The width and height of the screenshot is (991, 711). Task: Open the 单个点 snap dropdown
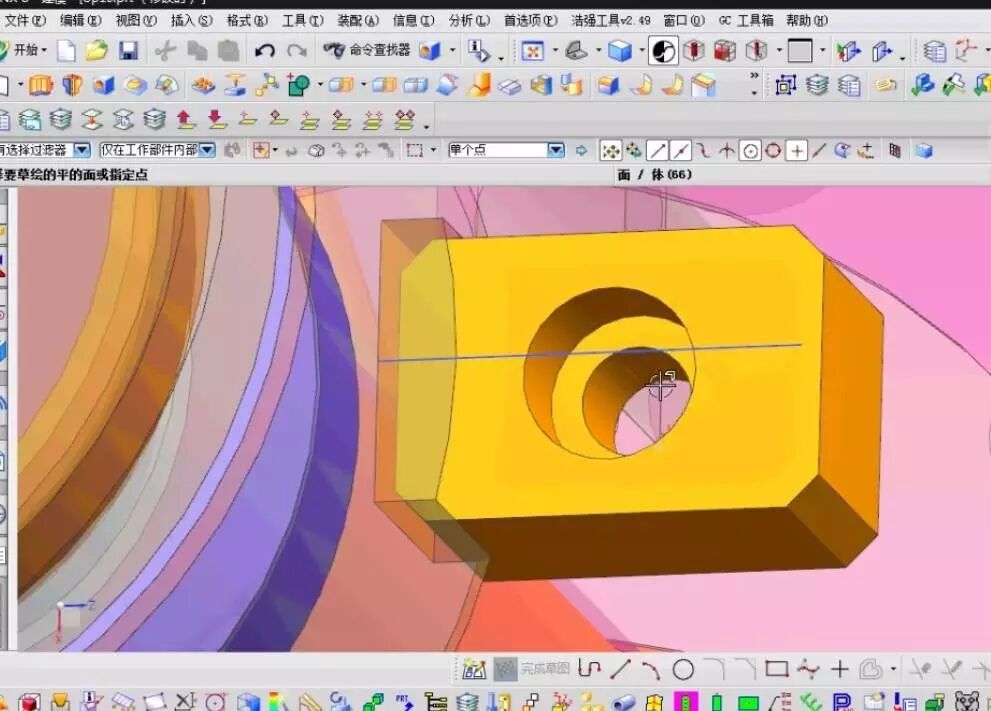pos(556,150)
